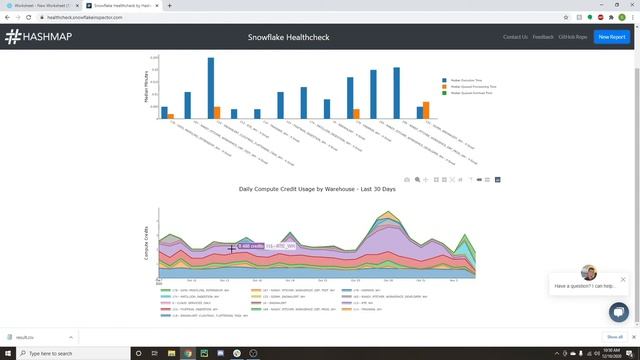Click the Hashmap logo
The height and width of the screenshot is (360, 640).
[38, 37]
